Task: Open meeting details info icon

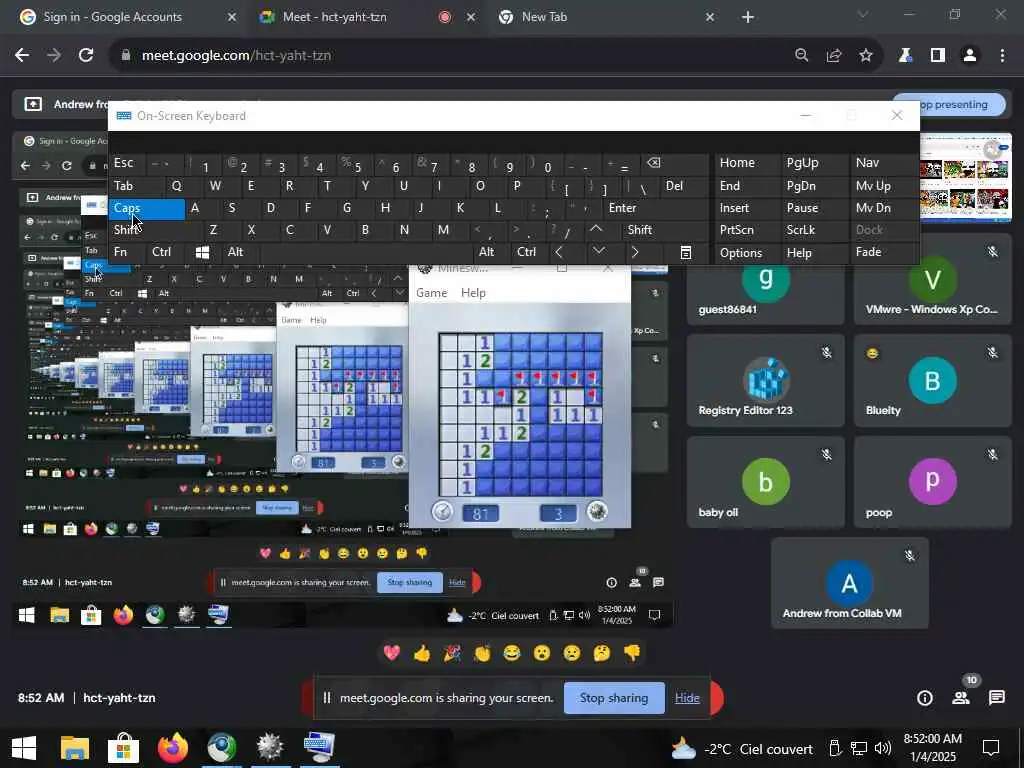Action: (x=925, y=697)
